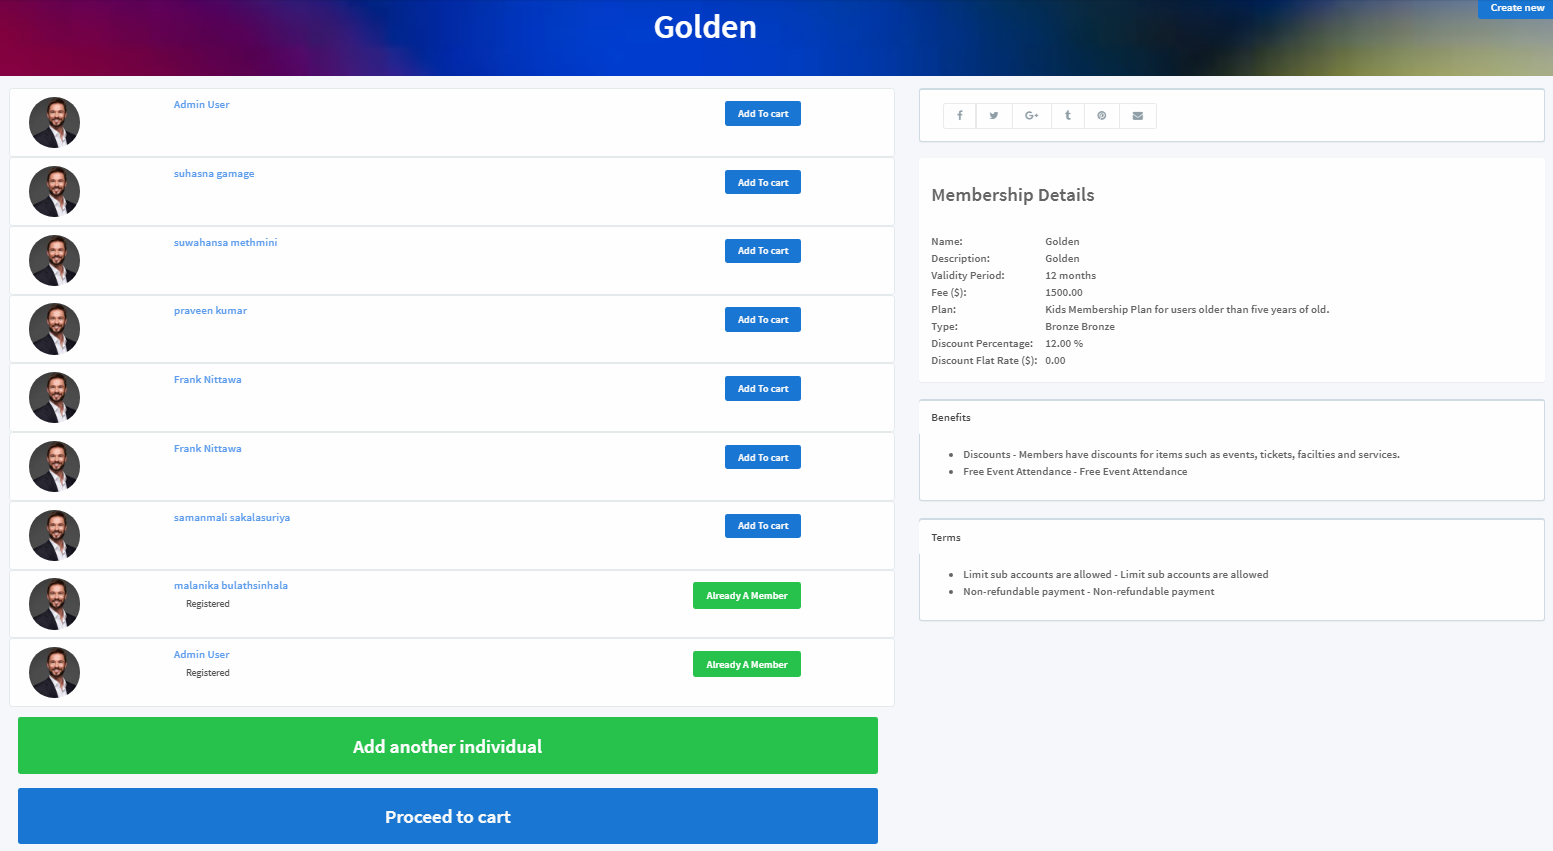Click the email share icon
The width and height of the screenshot is (1553, 851).
click(x=1138, y=116)
